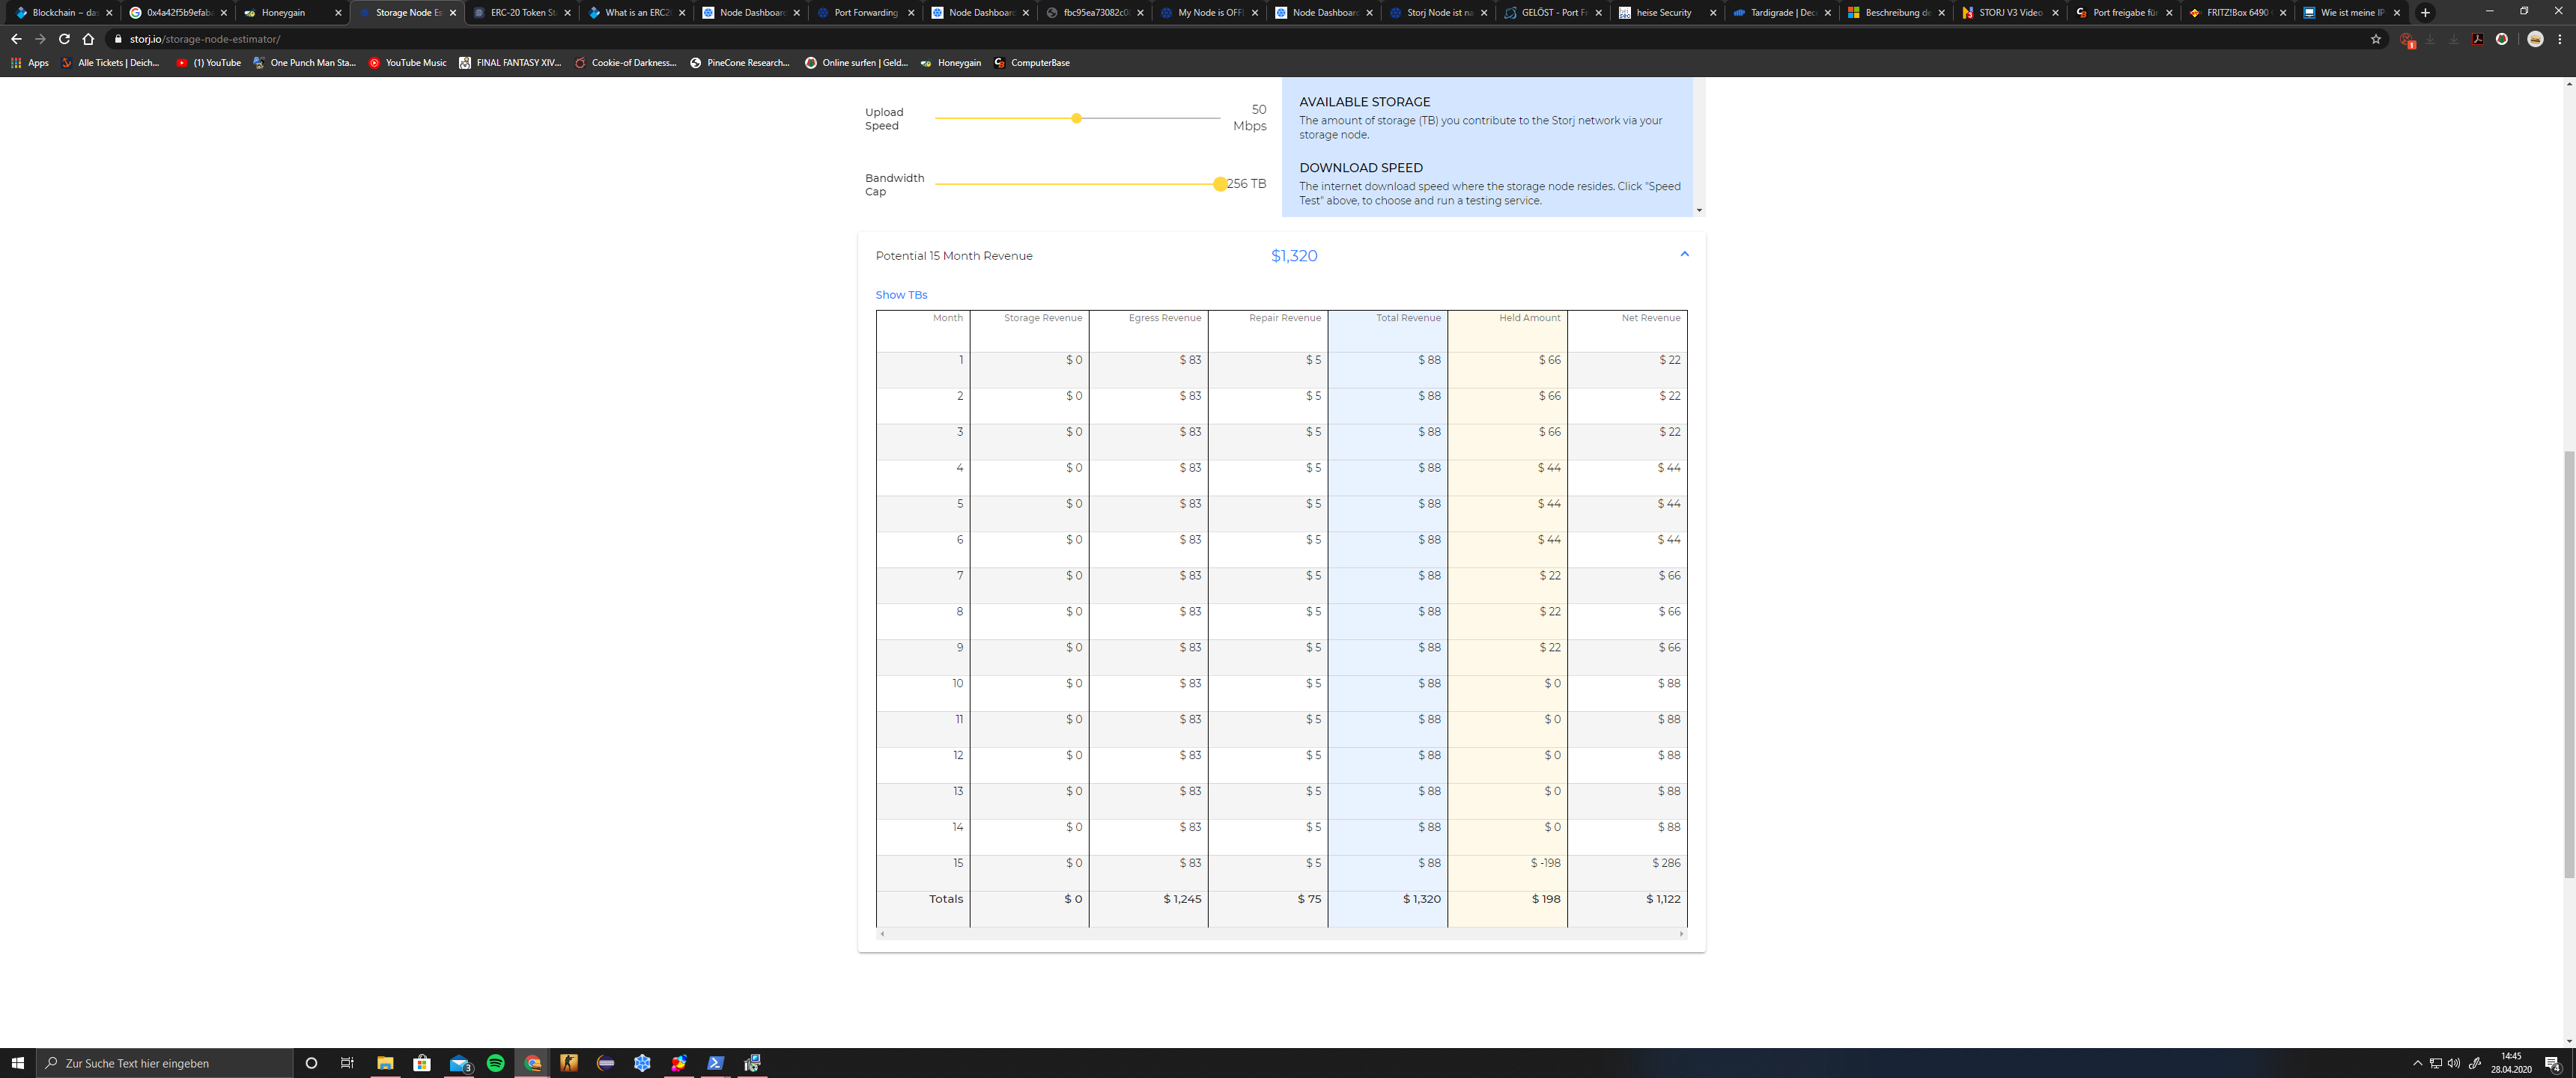This screenshot has width=2576, height=1078.
Task: Click the Show TBs link
Action: pos(901,295)
